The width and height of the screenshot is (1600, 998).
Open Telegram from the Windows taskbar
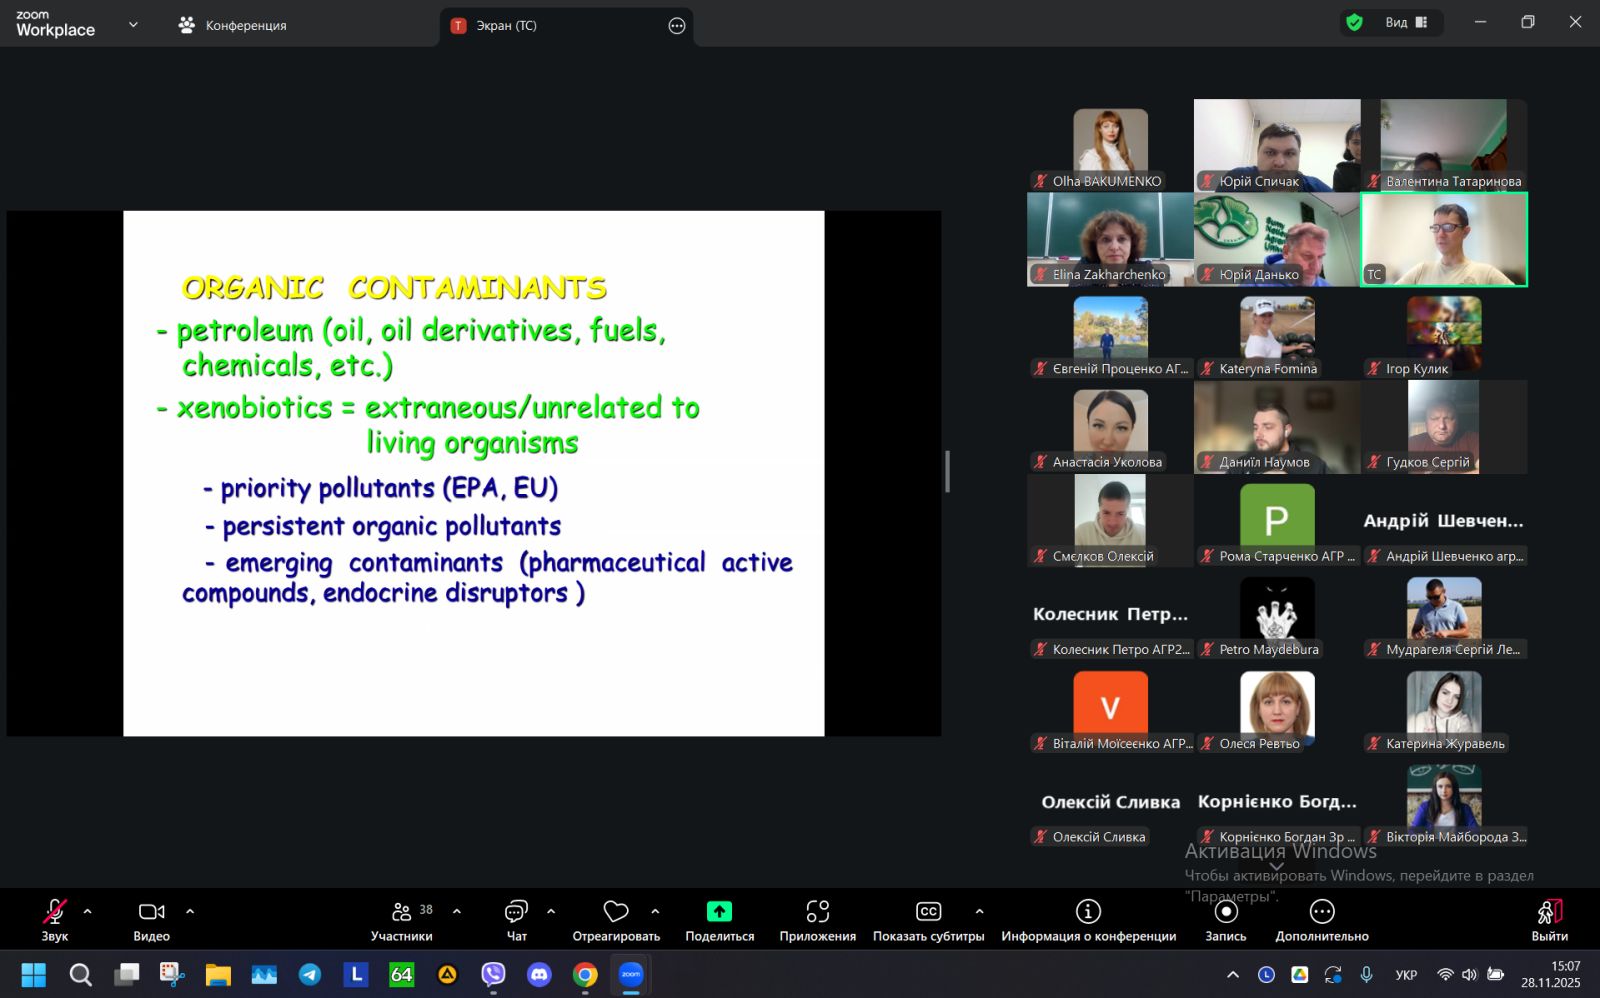pos(310,974)
